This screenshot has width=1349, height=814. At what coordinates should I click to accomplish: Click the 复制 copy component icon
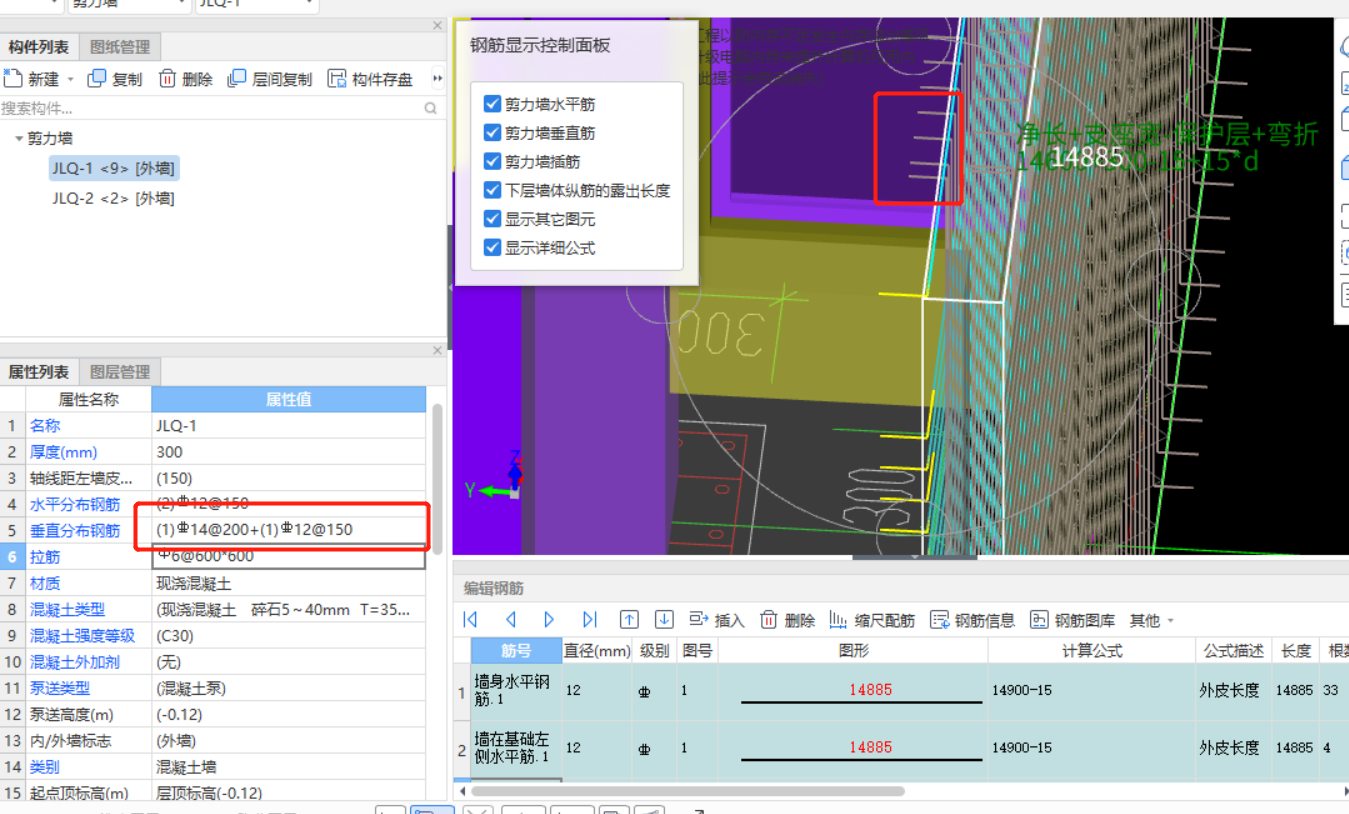[x=97, y=79]
